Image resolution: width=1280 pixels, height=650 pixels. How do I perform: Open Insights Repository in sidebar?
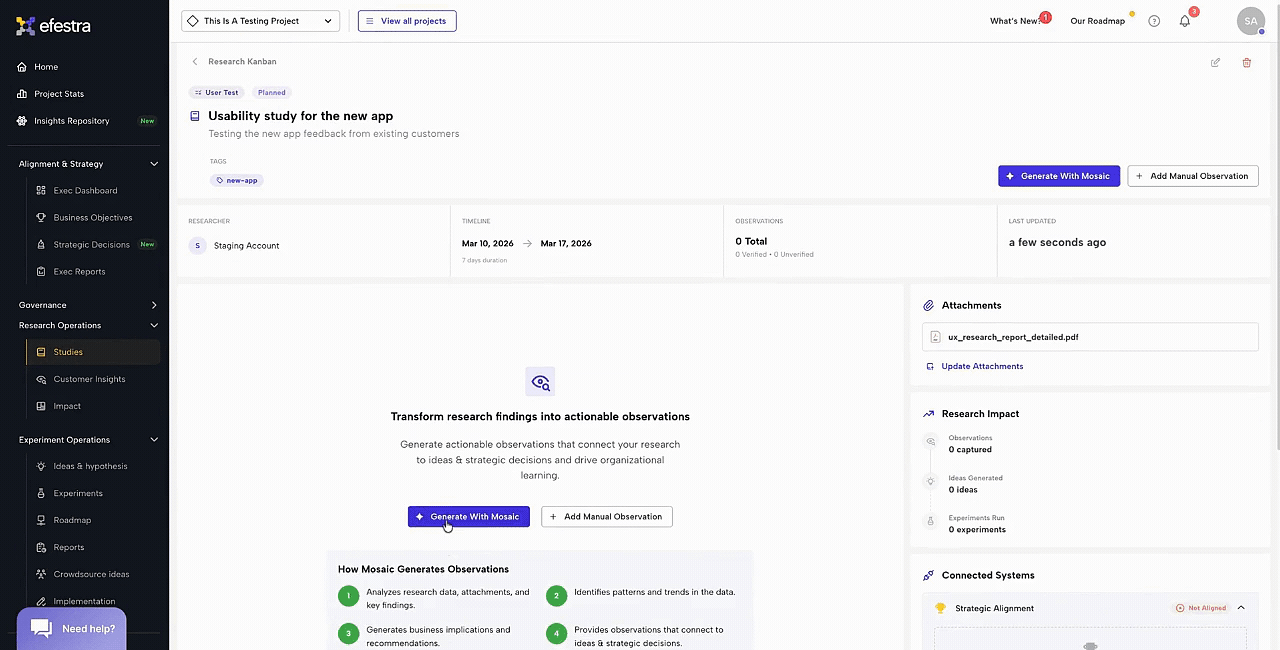71,121
